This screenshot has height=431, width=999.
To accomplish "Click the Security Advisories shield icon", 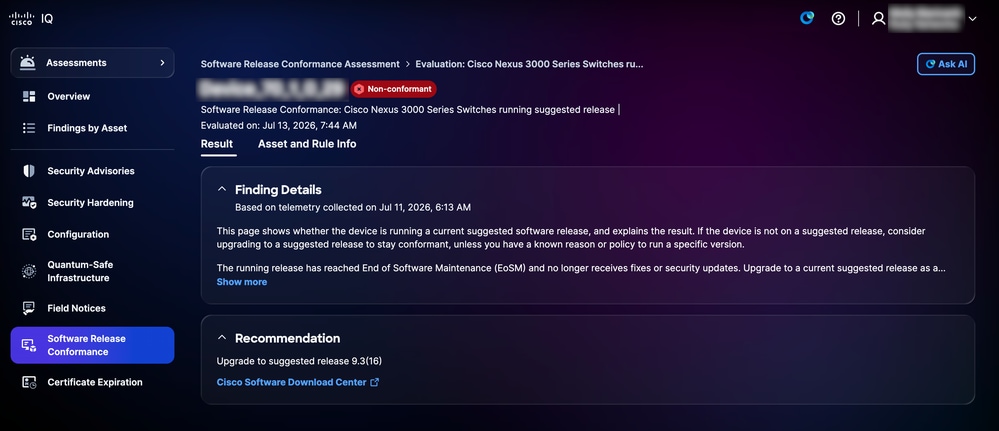I will pos(29,171).
